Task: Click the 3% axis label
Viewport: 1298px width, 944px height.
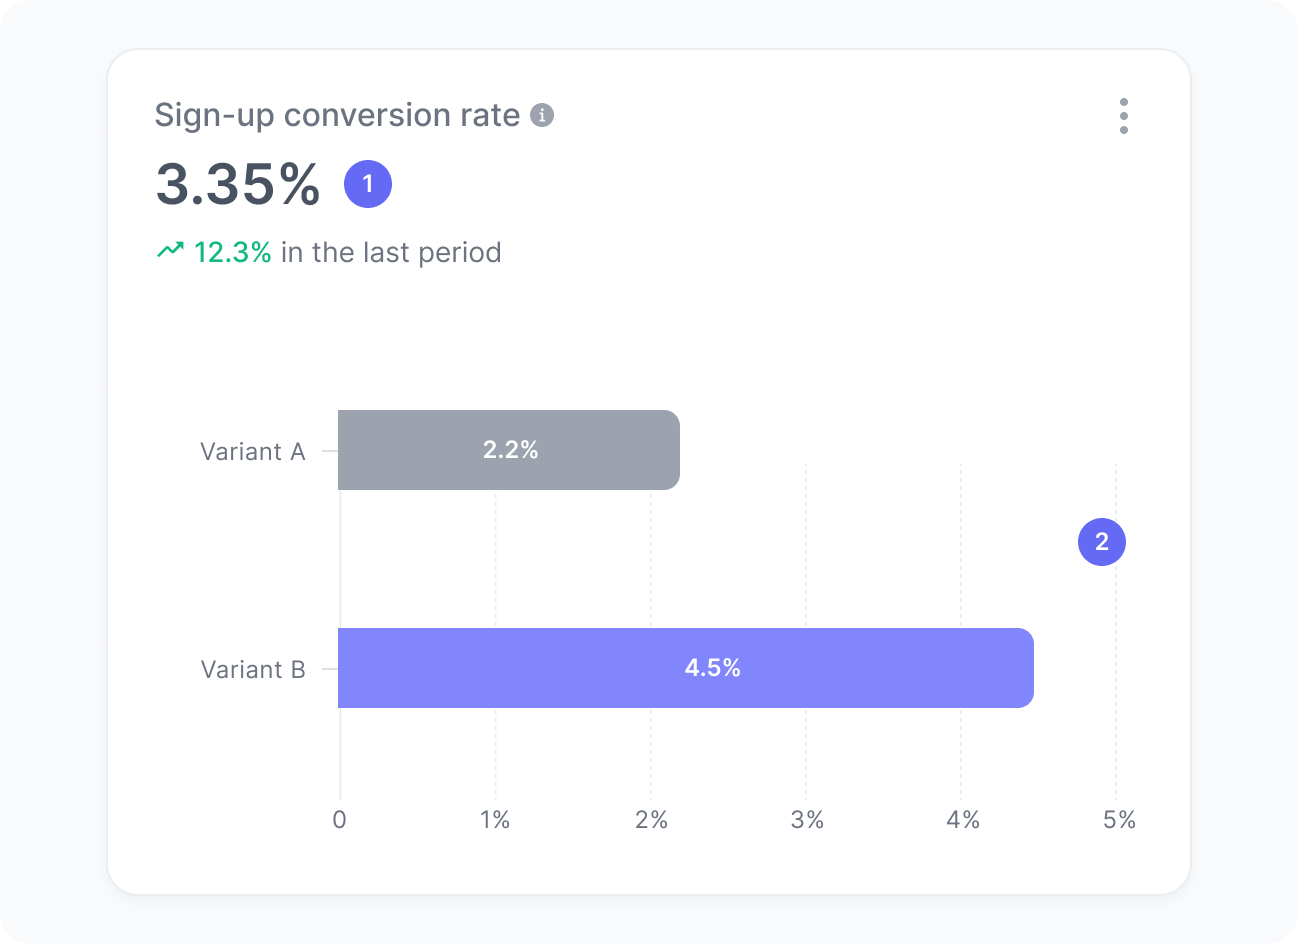Action: coord(808,819)
